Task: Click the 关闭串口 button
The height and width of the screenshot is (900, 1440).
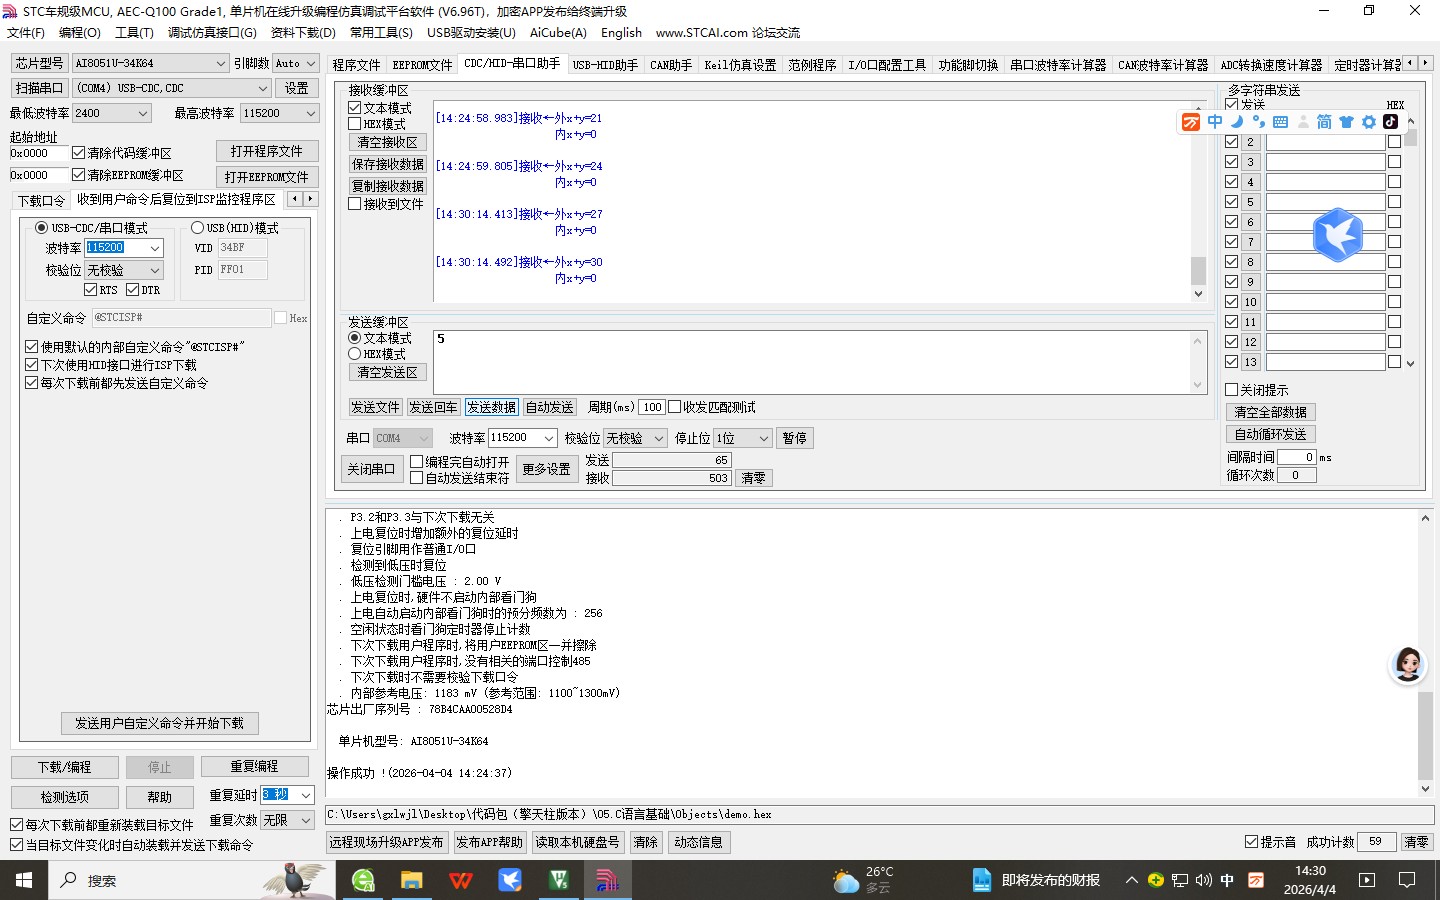Action: click(x=371, y=469)
